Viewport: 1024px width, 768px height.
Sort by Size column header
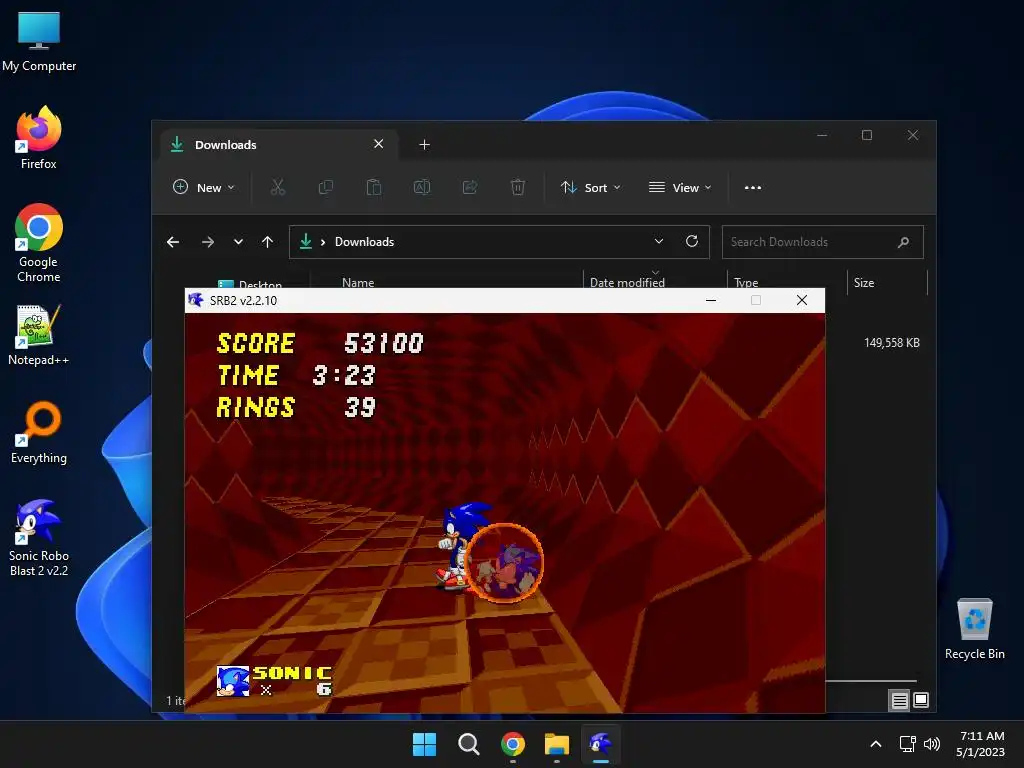pos(864,283)
